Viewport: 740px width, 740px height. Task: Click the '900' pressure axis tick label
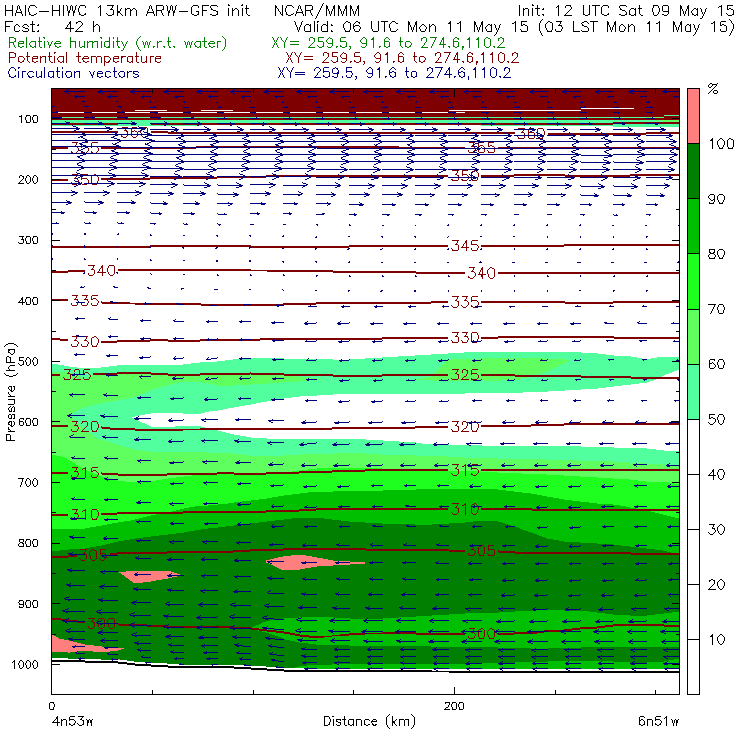pyautogui.click(x=28, y=604)
